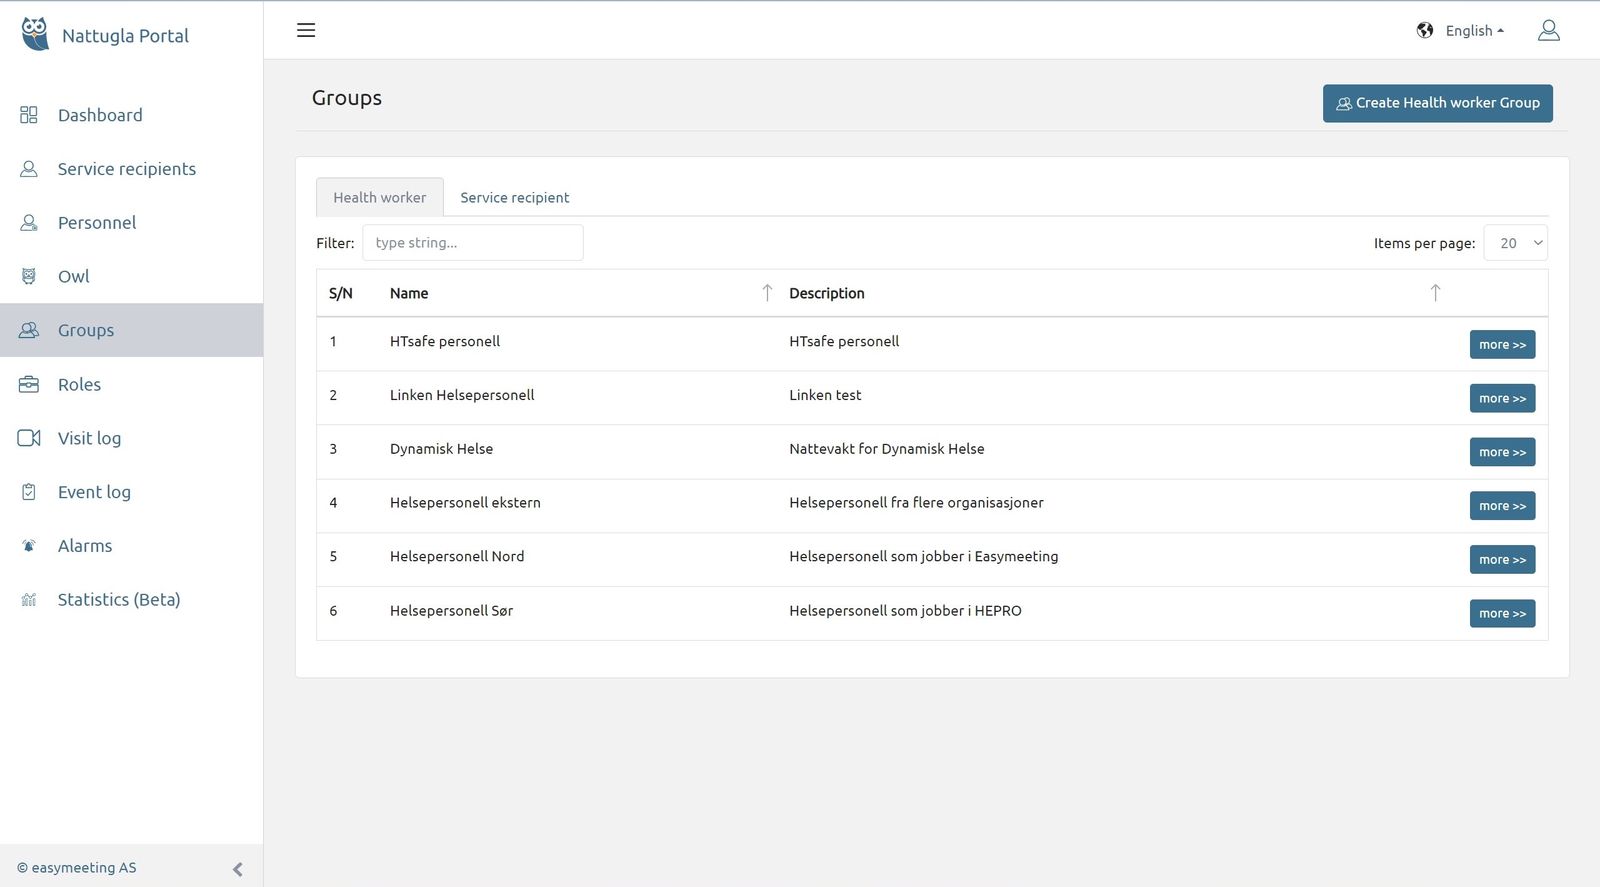Open Statistics (Beta) chart icon
Image resolution: width=1600 pixels, height=887 pixels.
29,600
